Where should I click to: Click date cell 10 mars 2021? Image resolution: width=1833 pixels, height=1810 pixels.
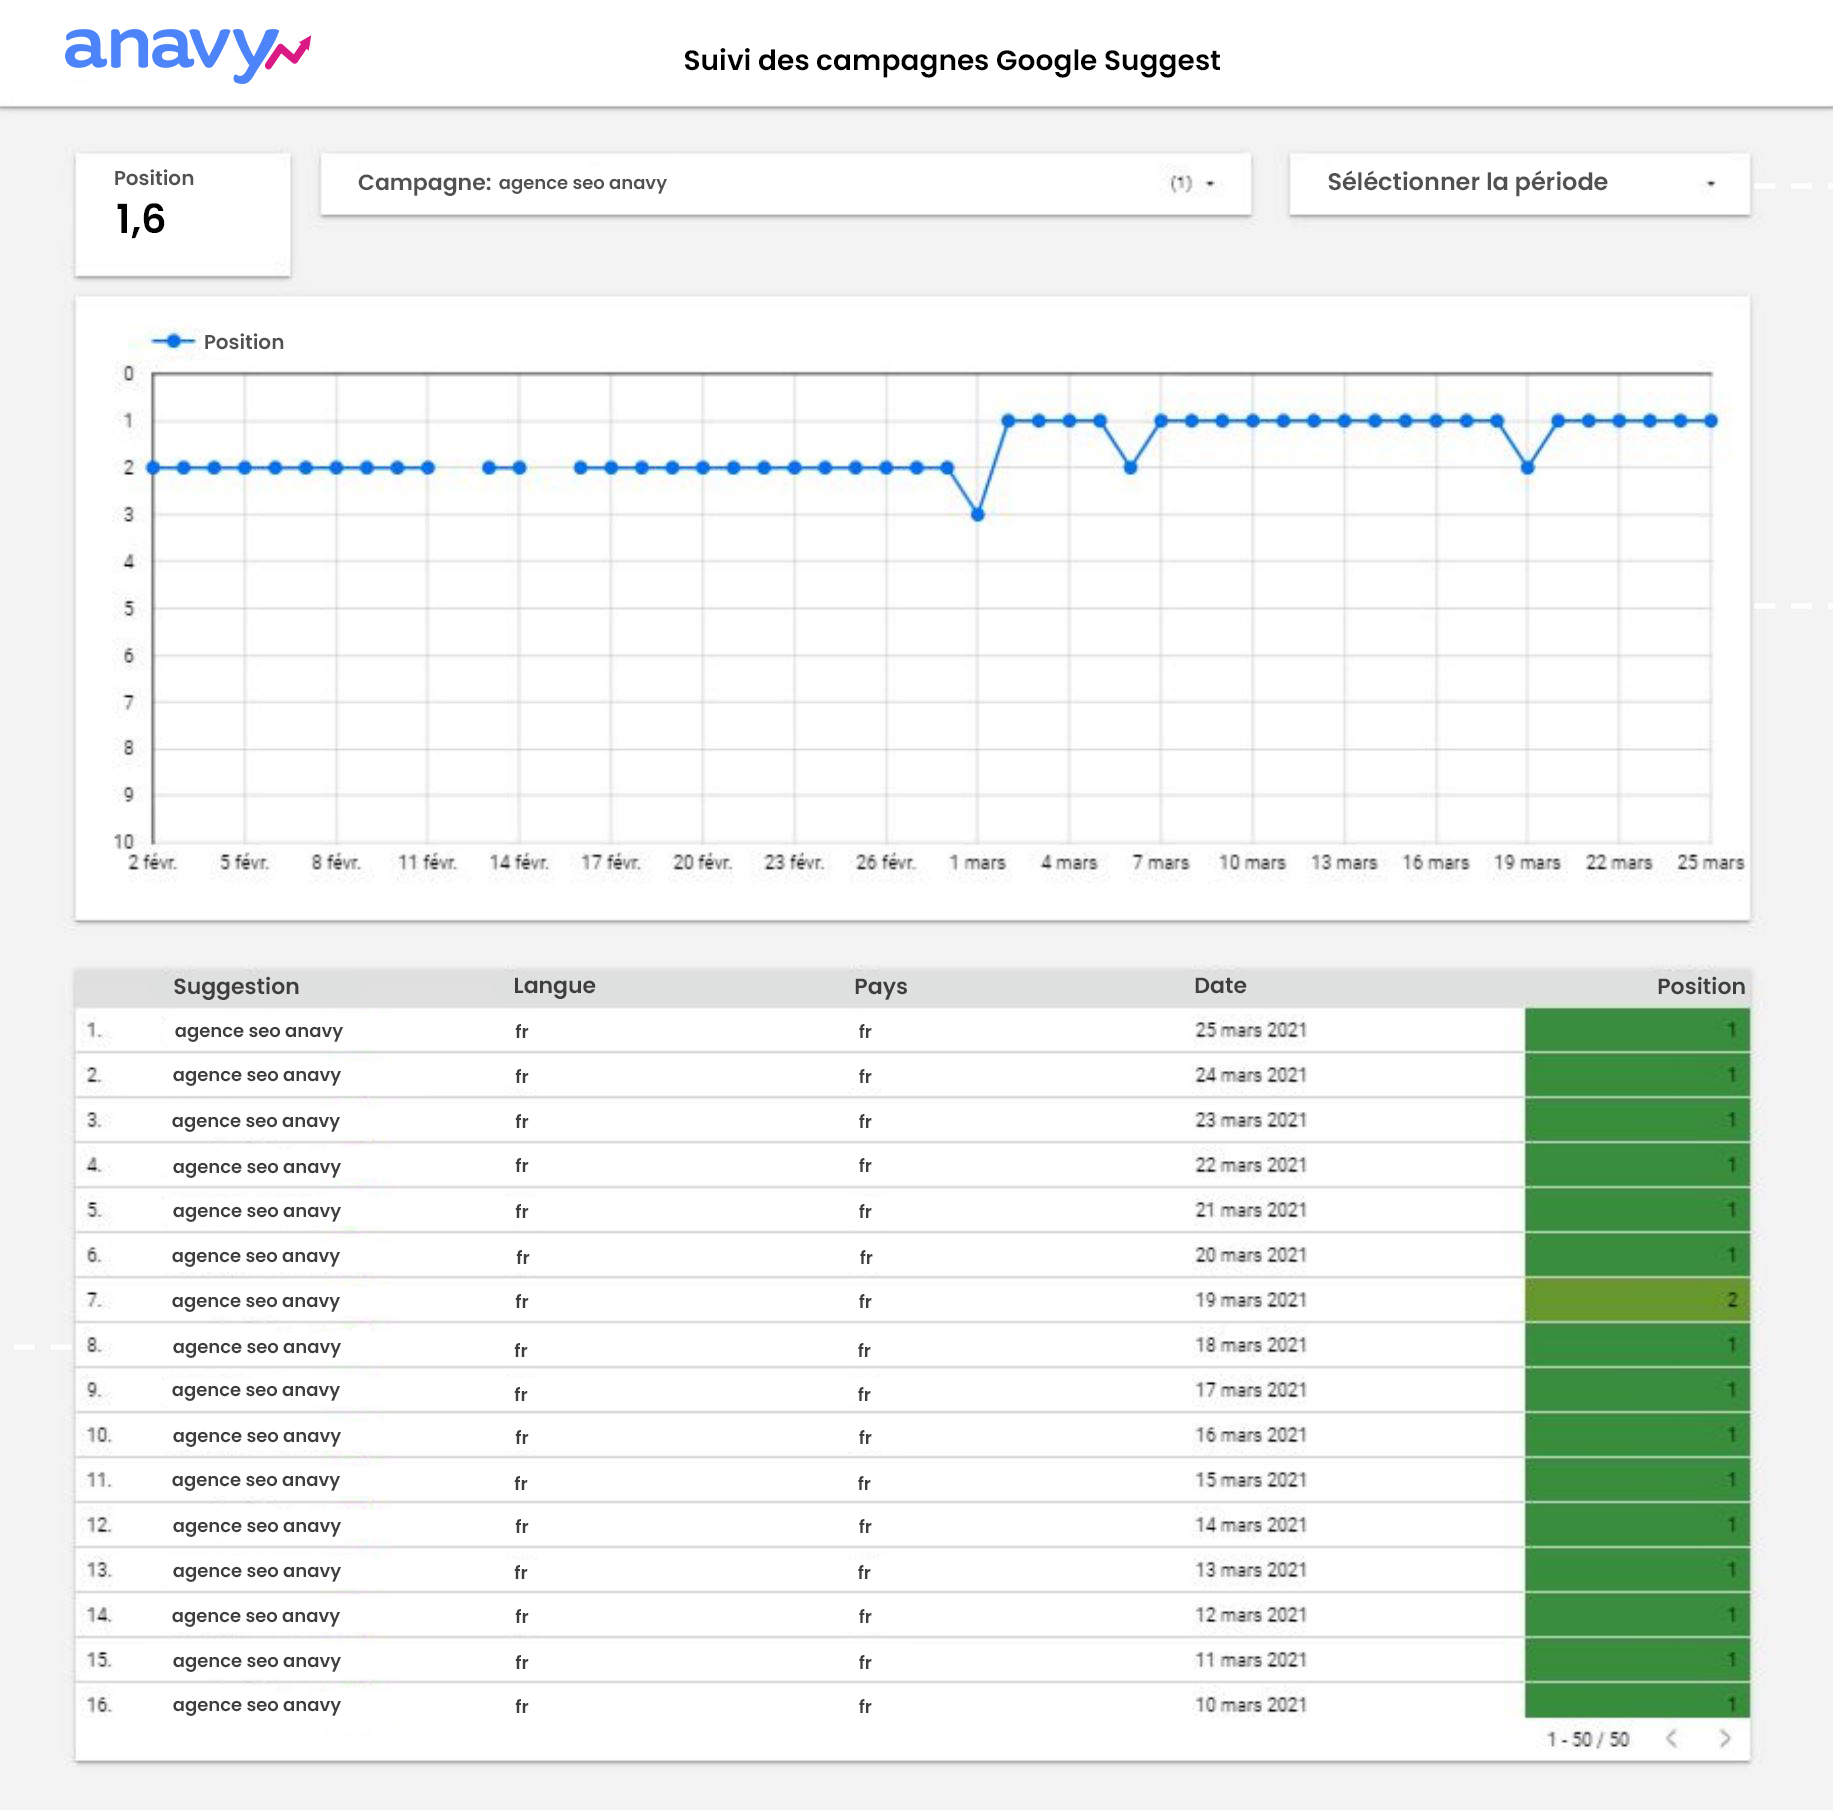pyautogui.click(x=1251, y=1705)
